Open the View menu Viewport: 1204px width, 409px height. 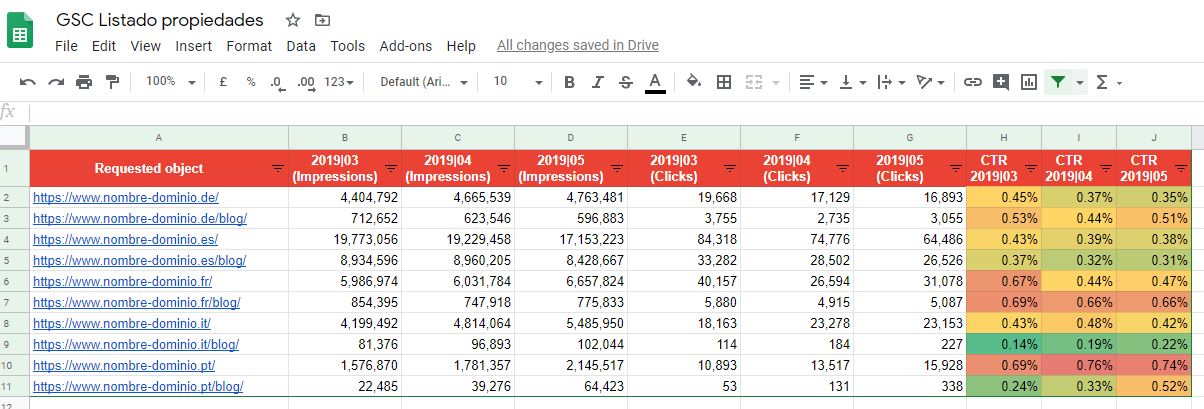pyautogui.click(x=145, y=46)
